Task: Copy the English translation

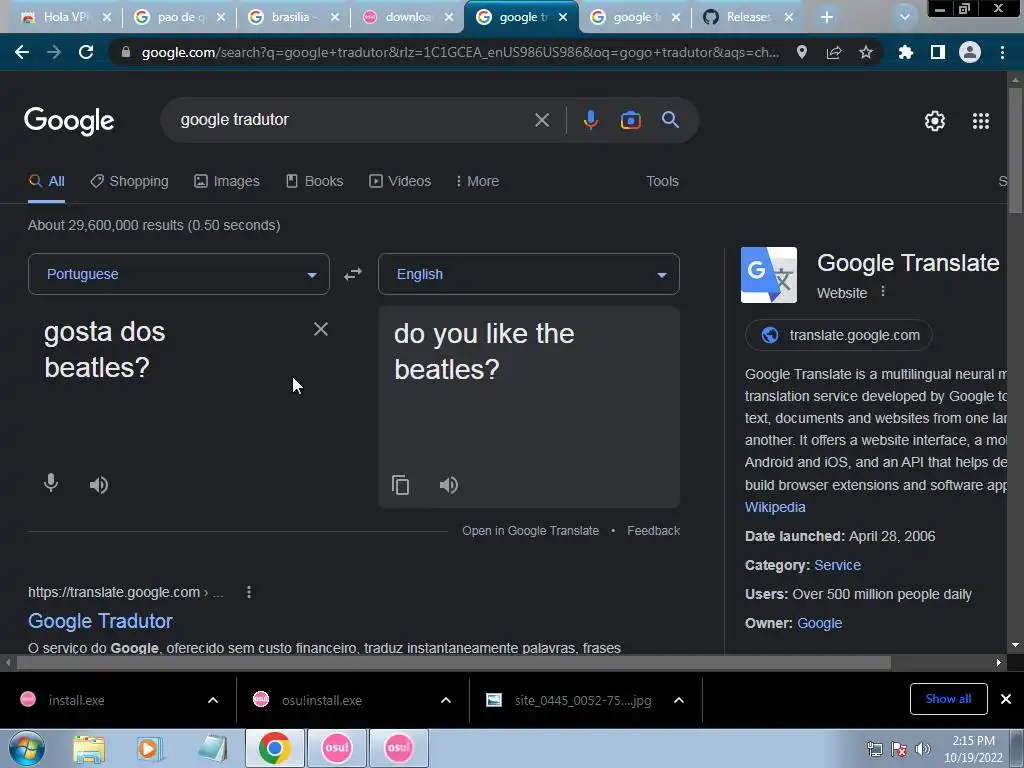Action: [x=400, y=485]
